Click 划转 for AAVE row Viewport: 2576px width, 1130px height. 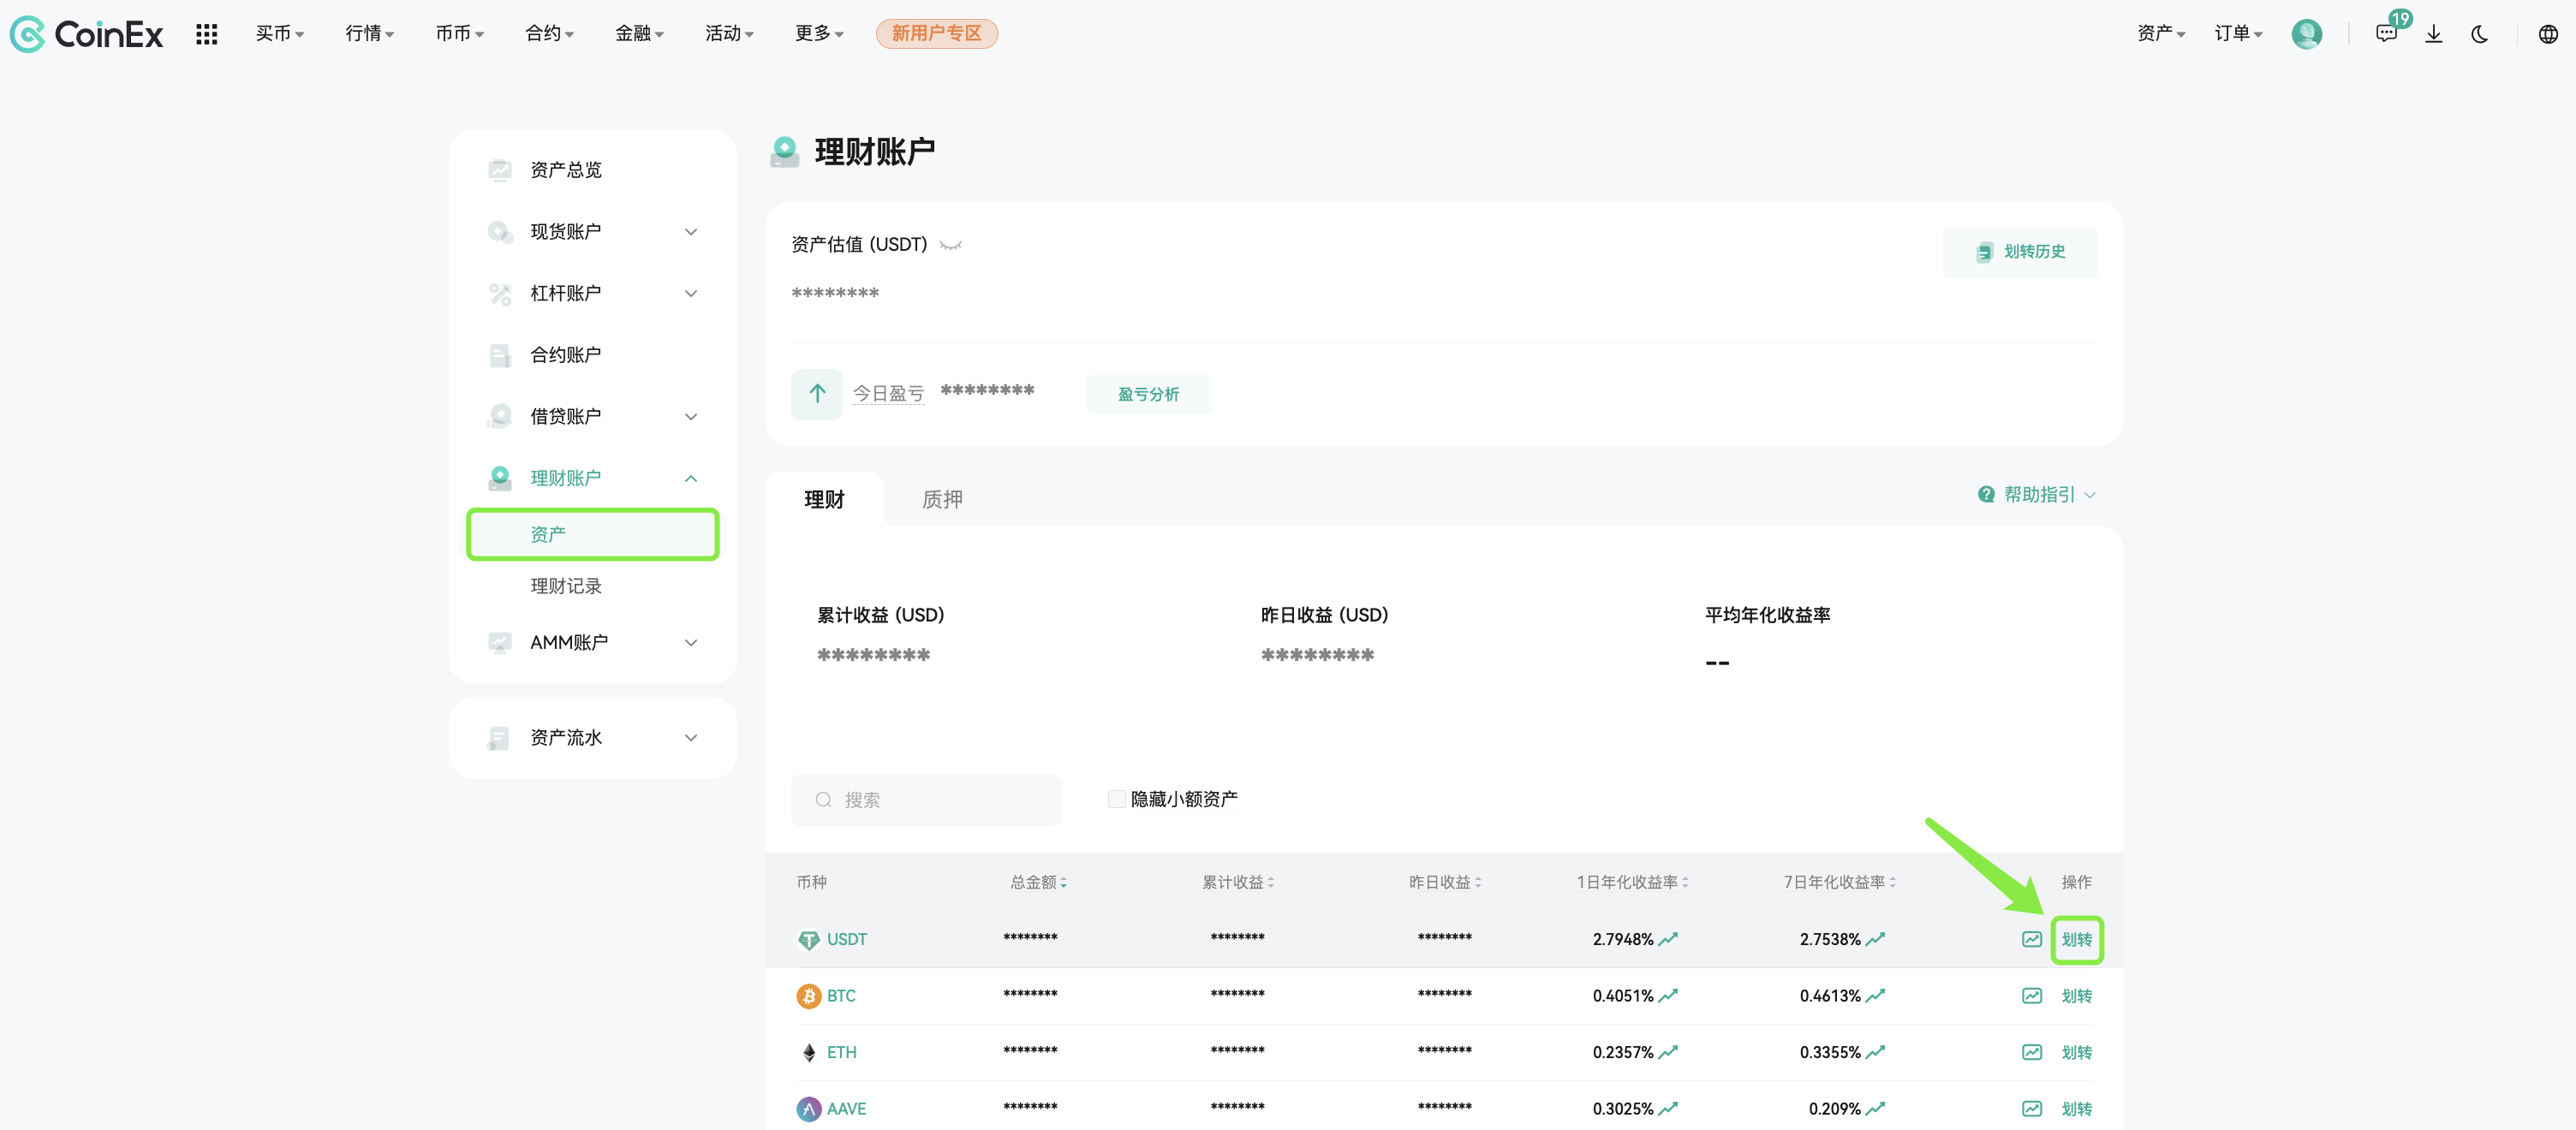pos(2076,1109)
